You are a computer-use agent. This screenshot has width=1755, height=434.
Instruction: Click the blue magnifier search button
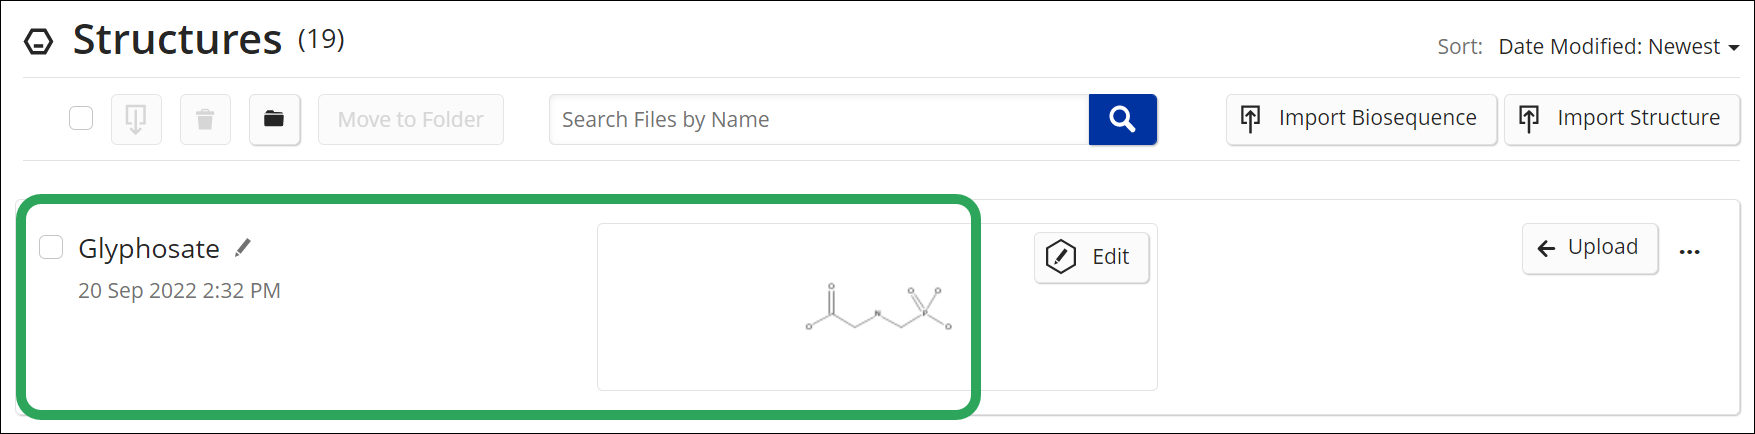click(x=1122, y=120)
